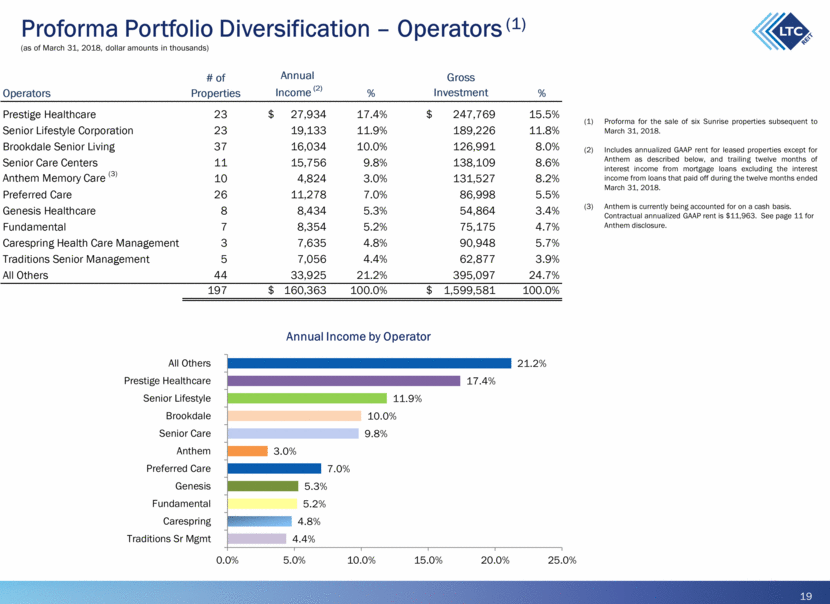Select the olive green Genesis chart bar
This screenshot has height=604, width=830.
263,486
